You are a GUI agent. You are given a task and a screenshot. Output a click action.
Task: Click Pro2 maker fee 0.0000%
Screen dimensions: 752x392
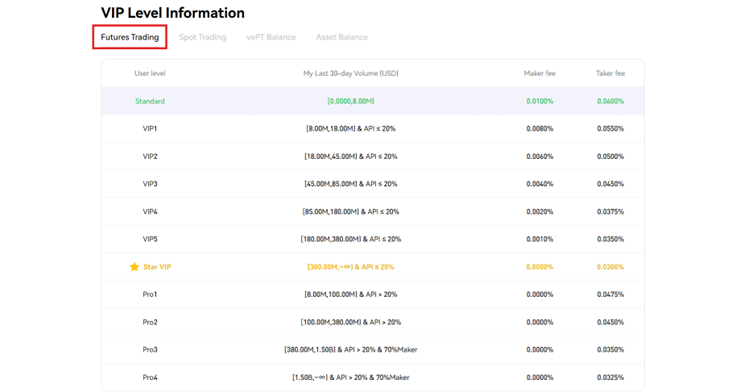coord(540,322)
